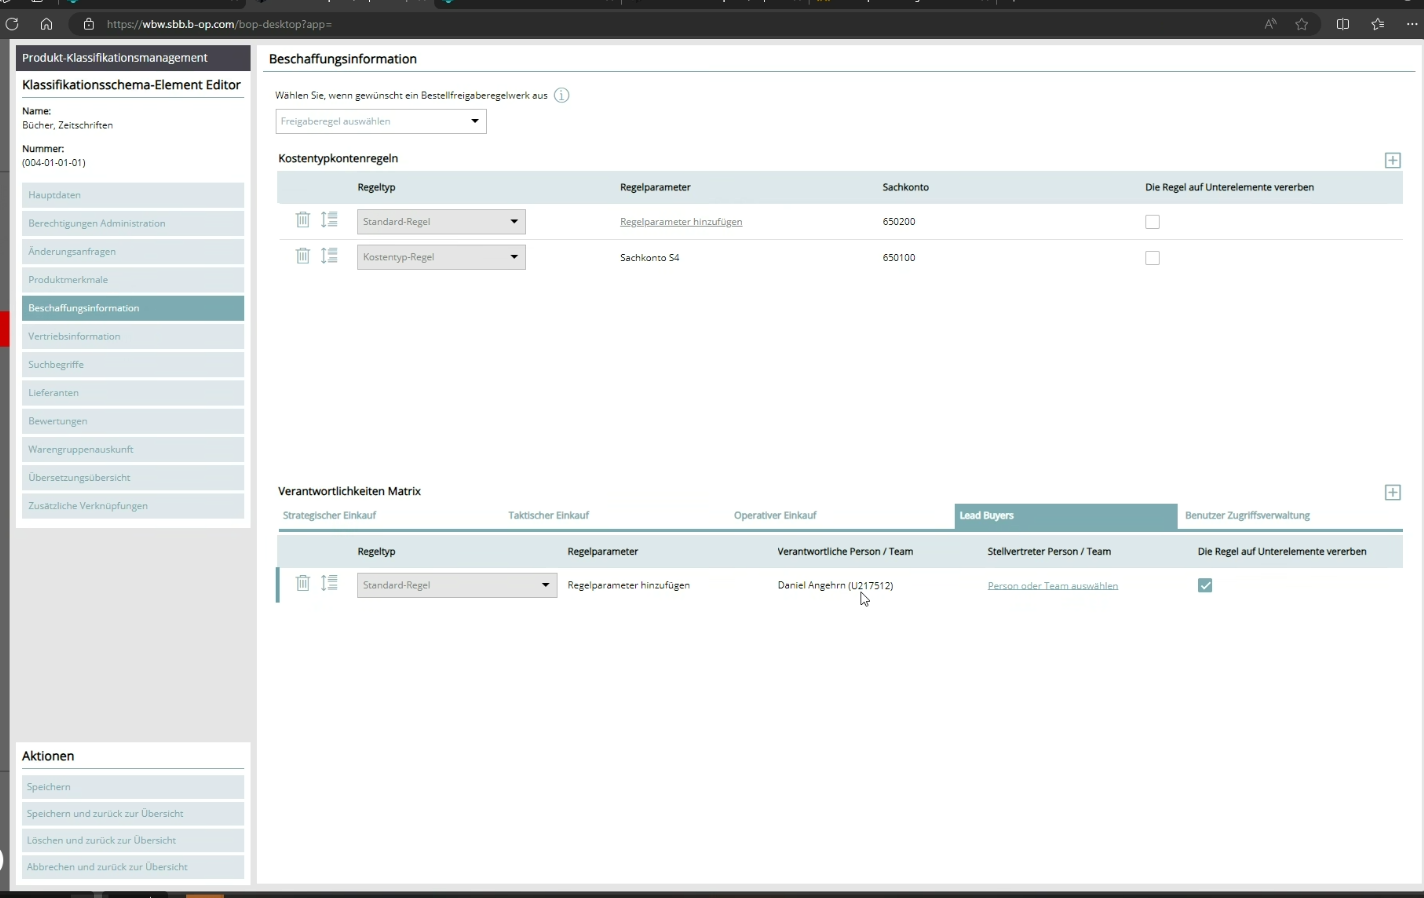Open the Freigaberegel auswählen dropdown
Viewport: 1424px width, 898px height.
381,122
